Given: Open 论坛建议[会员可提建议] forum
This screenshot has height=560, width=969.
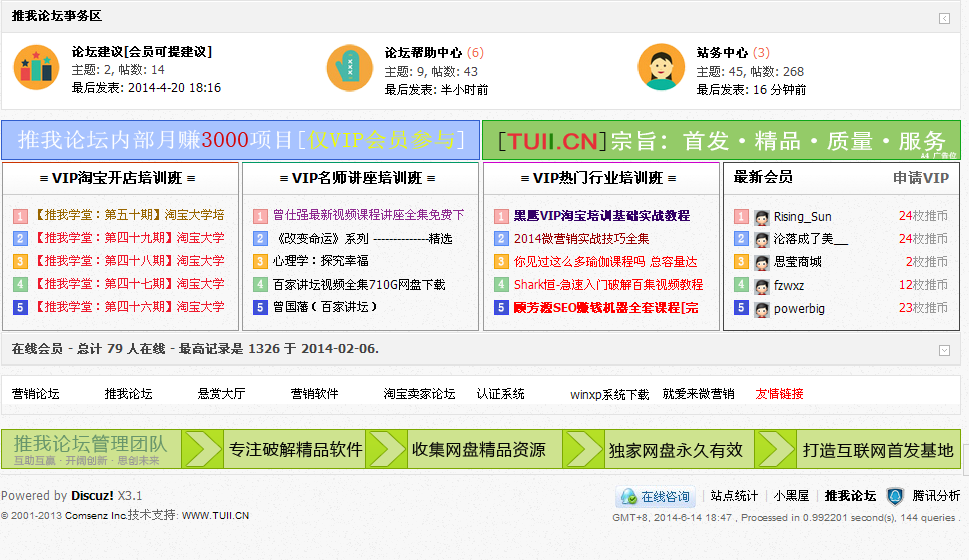Looking at the screenshot, I should coord(142,52).
